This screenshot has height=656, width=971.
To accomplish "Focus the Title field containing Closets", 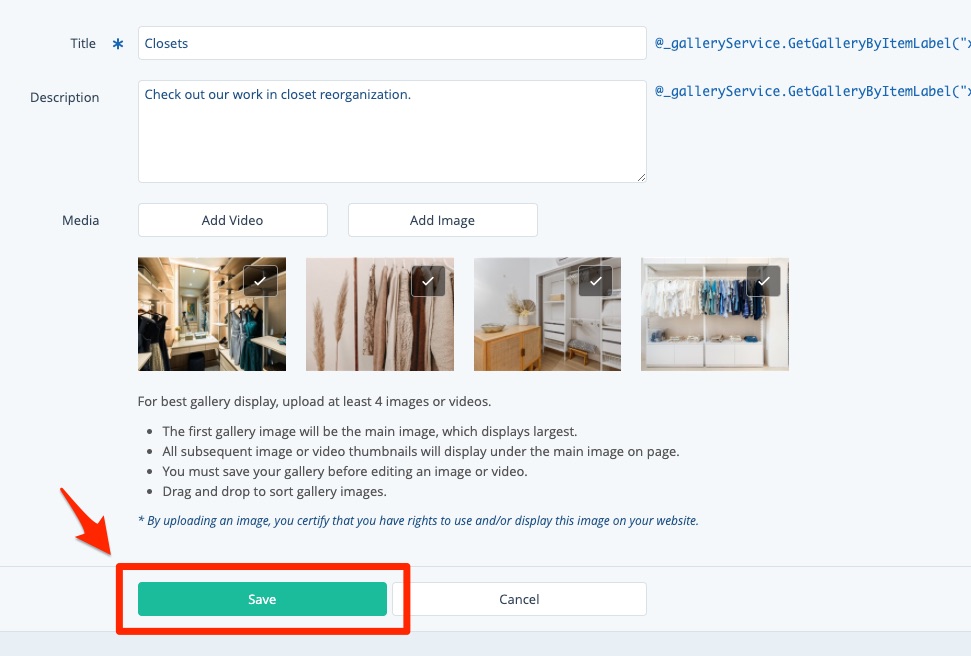I will [392, 43].
